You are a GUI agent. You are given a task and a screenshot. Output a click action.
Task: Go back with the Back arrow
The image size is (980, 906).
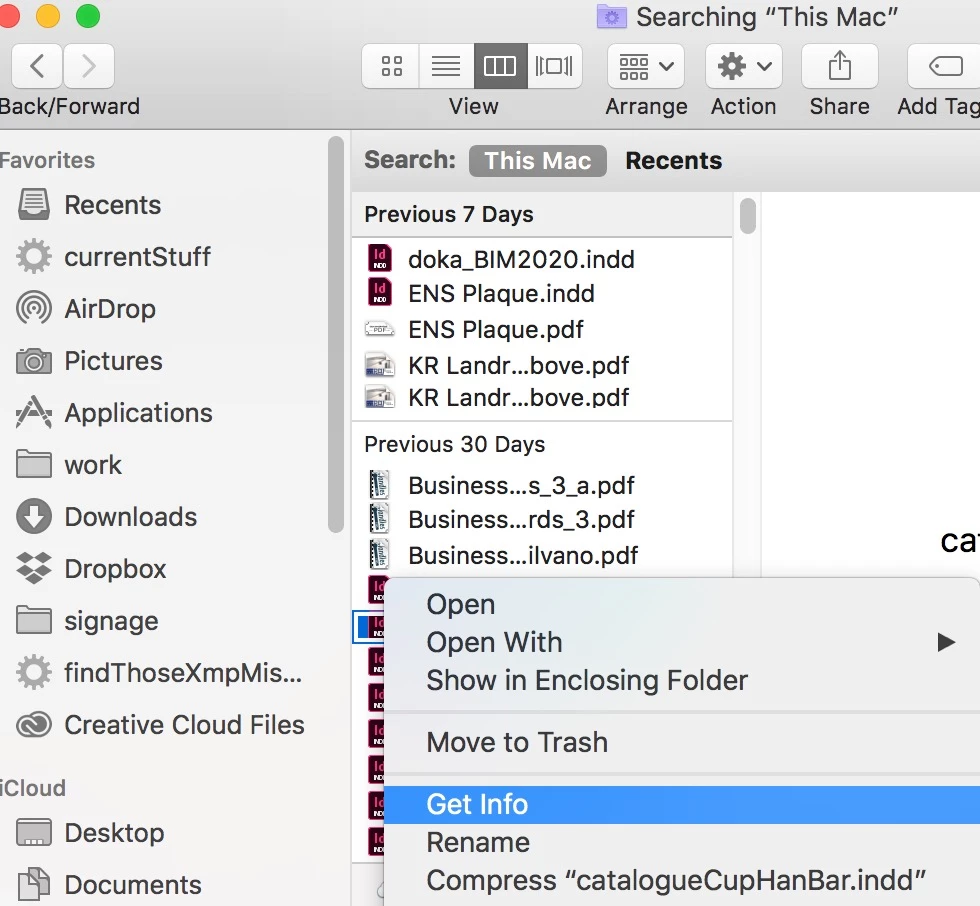click(37, 66)
